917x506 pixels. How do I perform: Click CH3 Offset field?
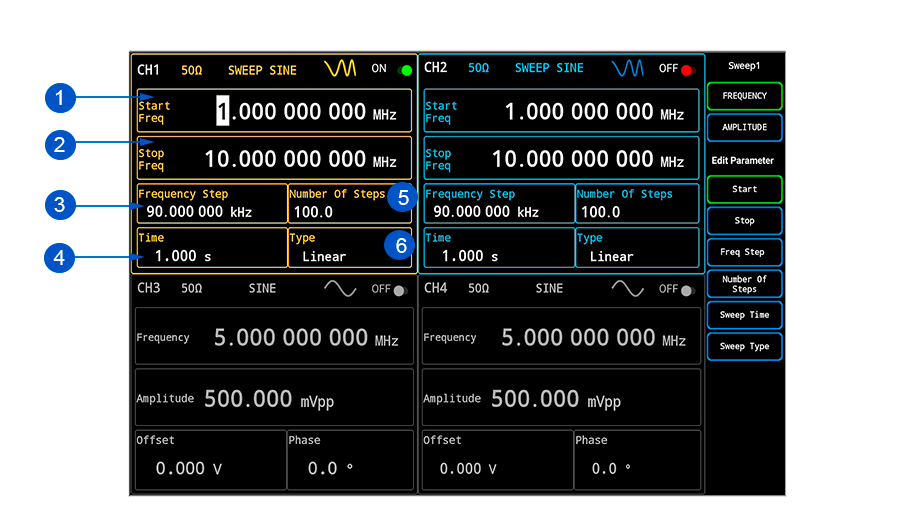click(x=211, y=460)
